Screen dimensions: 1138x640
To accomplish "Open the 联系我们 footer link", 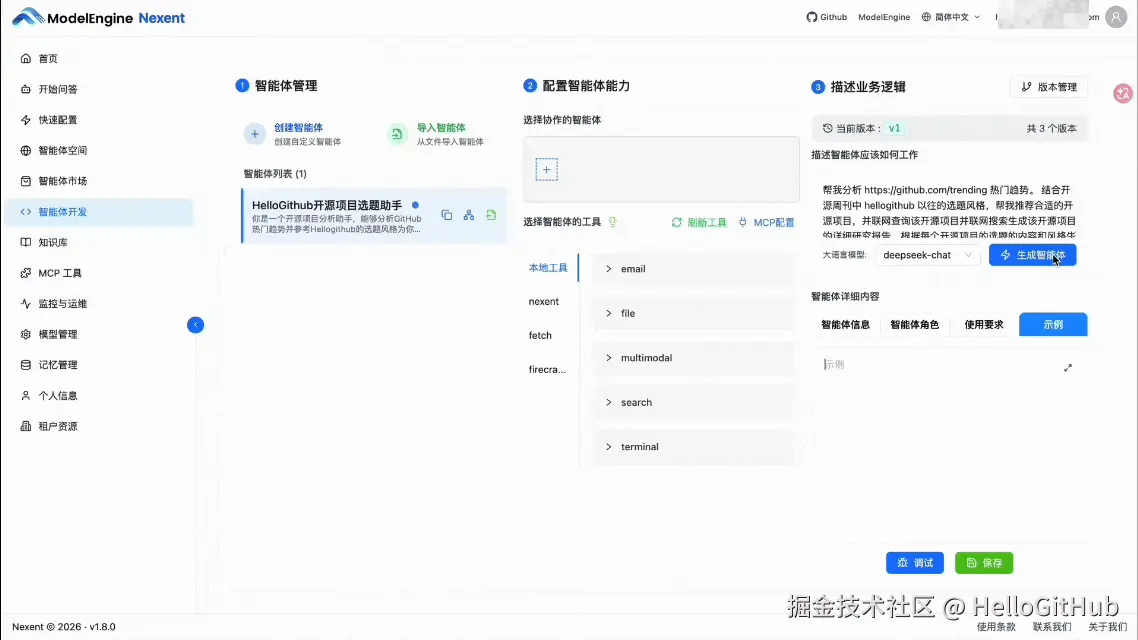I will pyautogui.click(x=1052, y=627).
